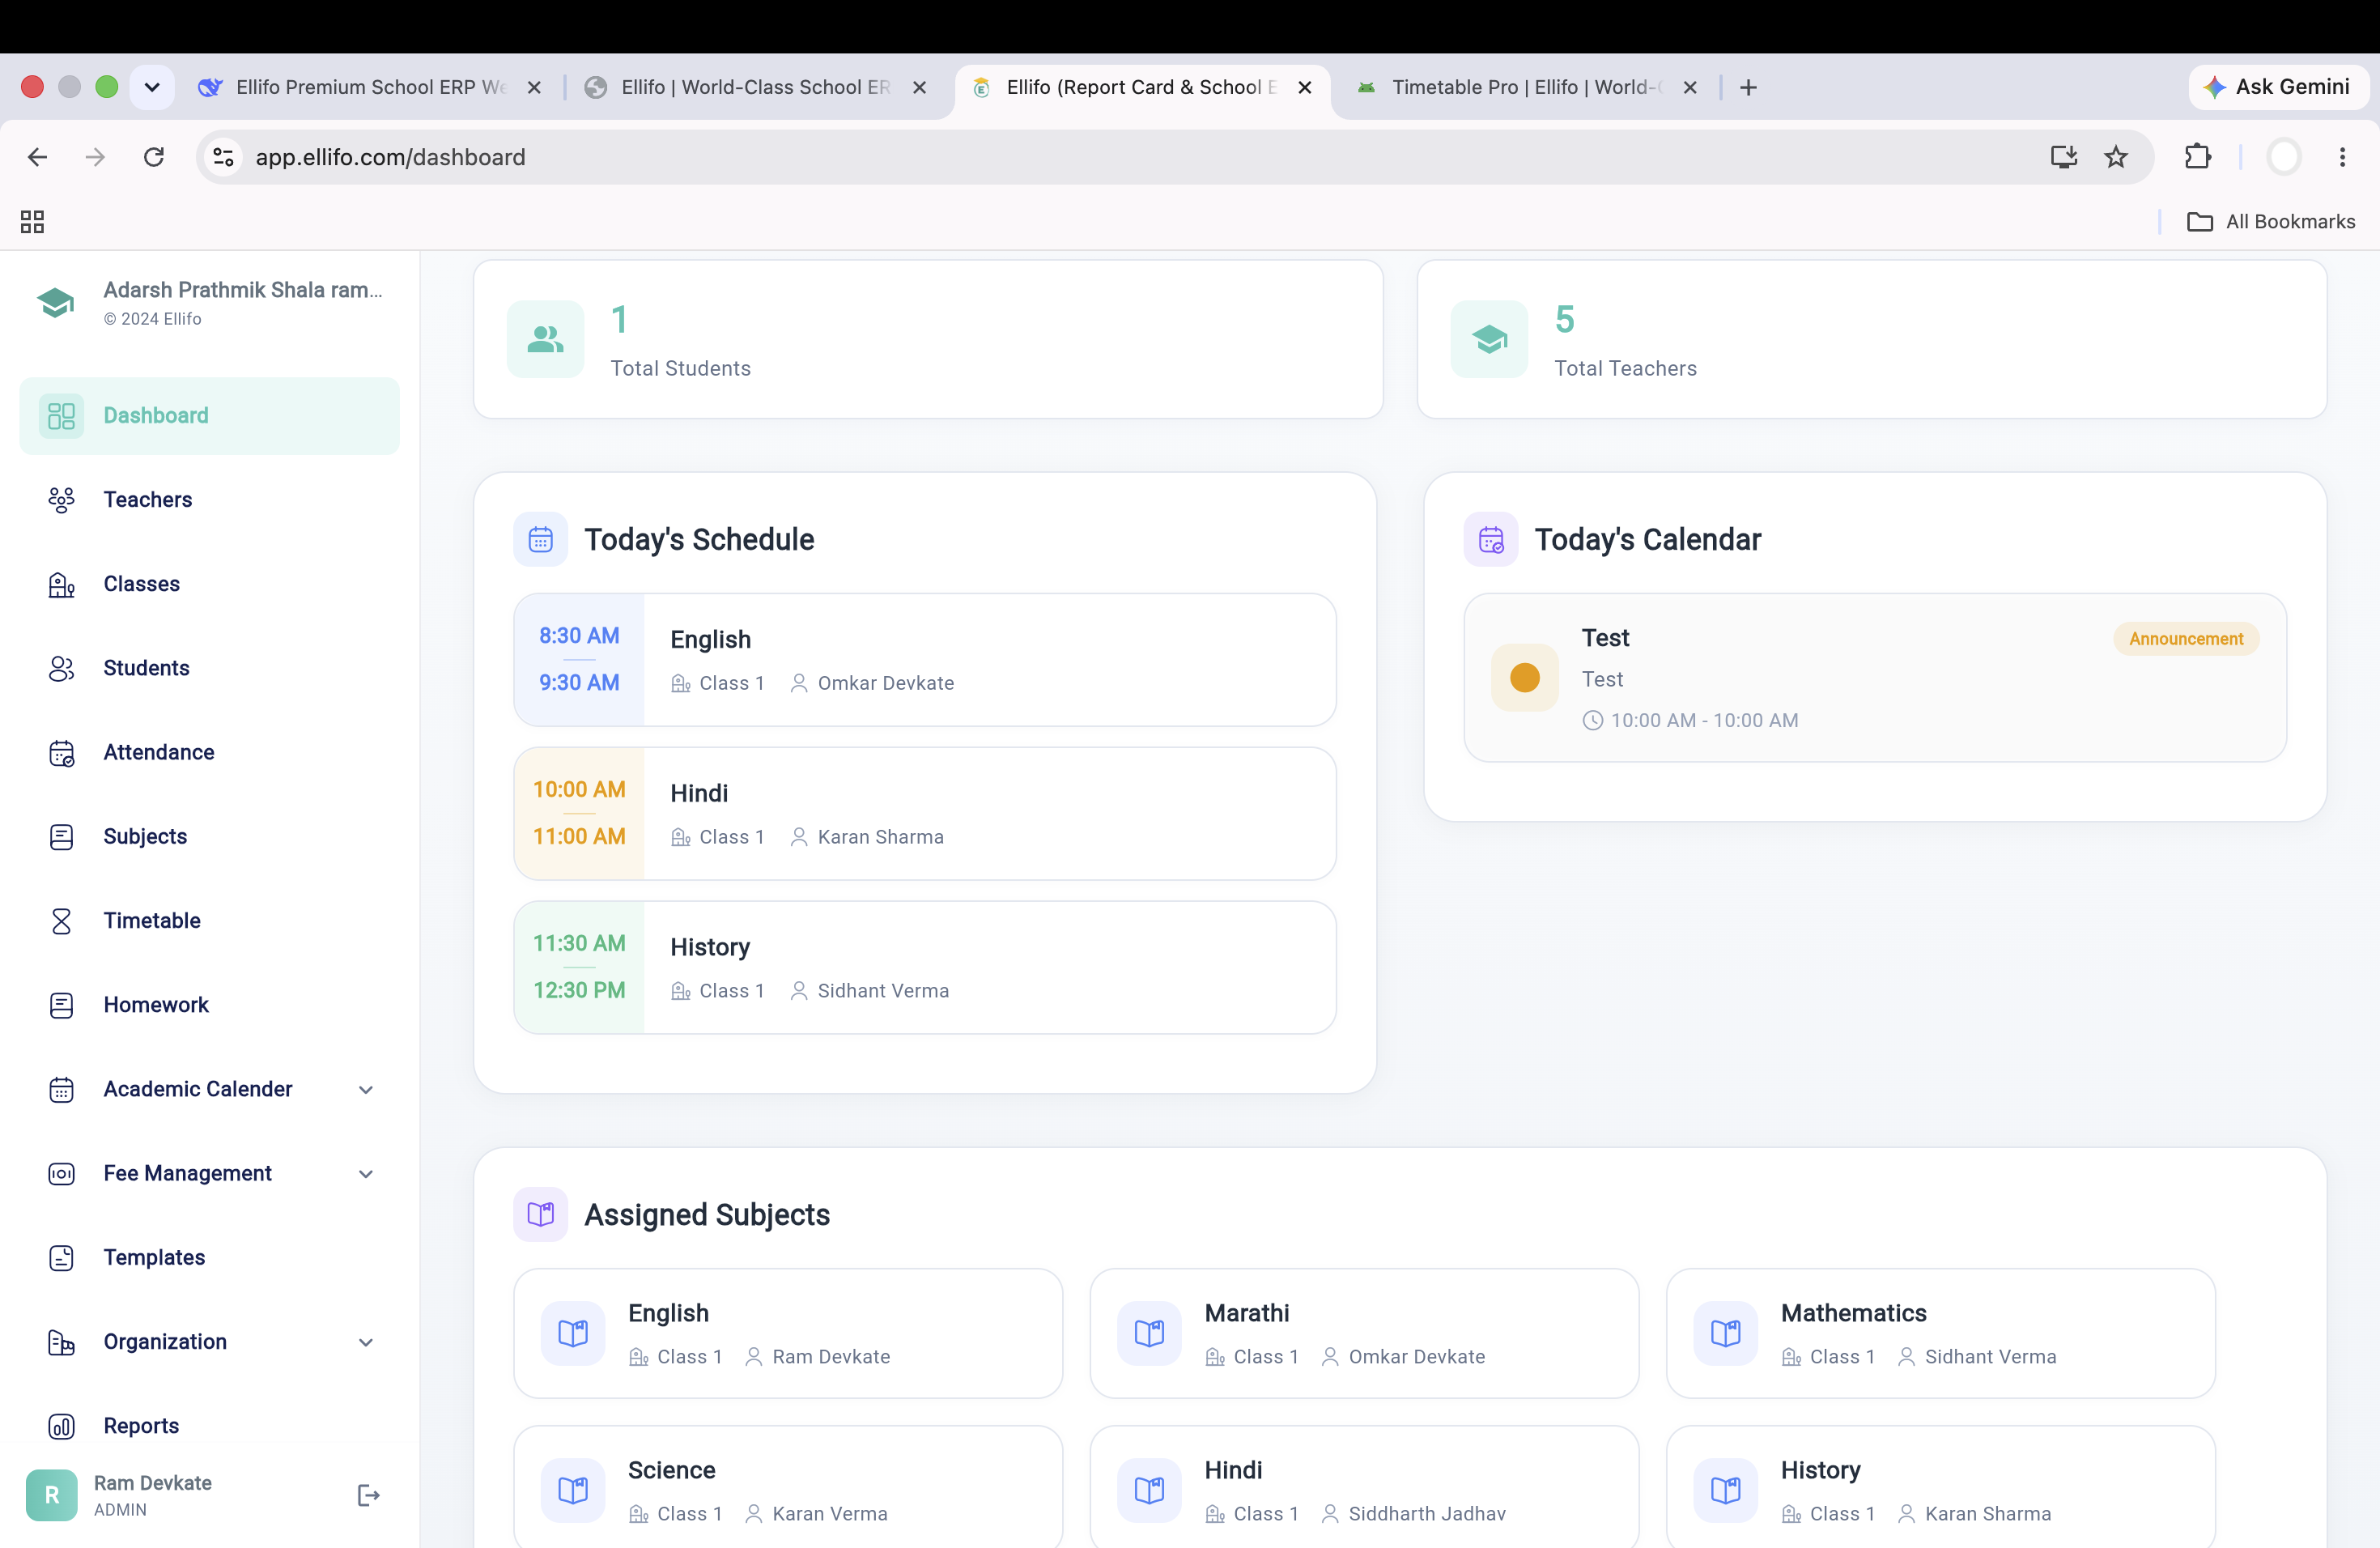This screenshot has width=2380, height=1548.
Task: Click the Classes building icon in sidebar
Action: coord(61,584)
